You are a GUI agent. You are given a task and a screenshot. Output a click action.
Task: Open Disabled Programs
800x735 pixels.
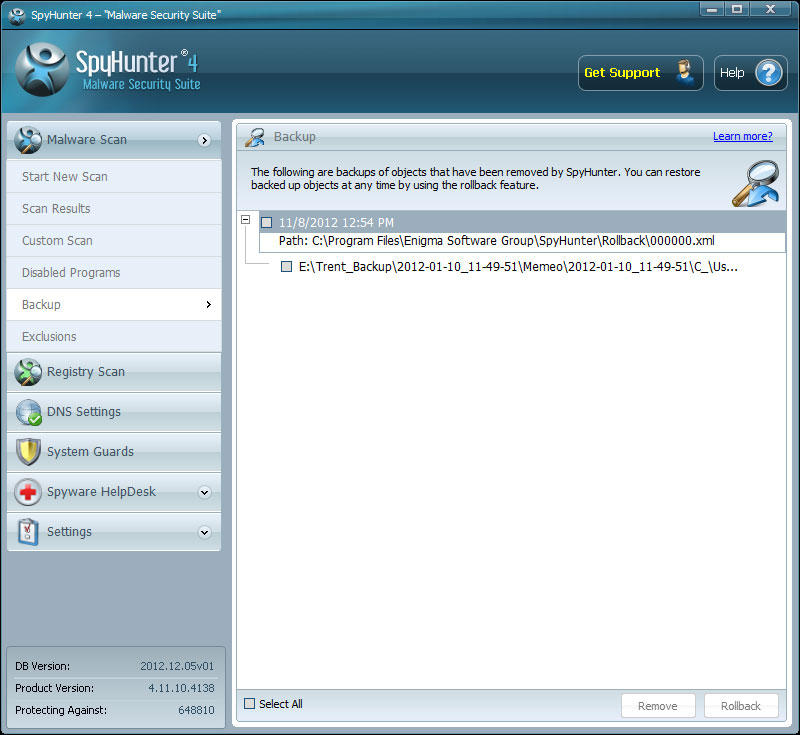114,273
